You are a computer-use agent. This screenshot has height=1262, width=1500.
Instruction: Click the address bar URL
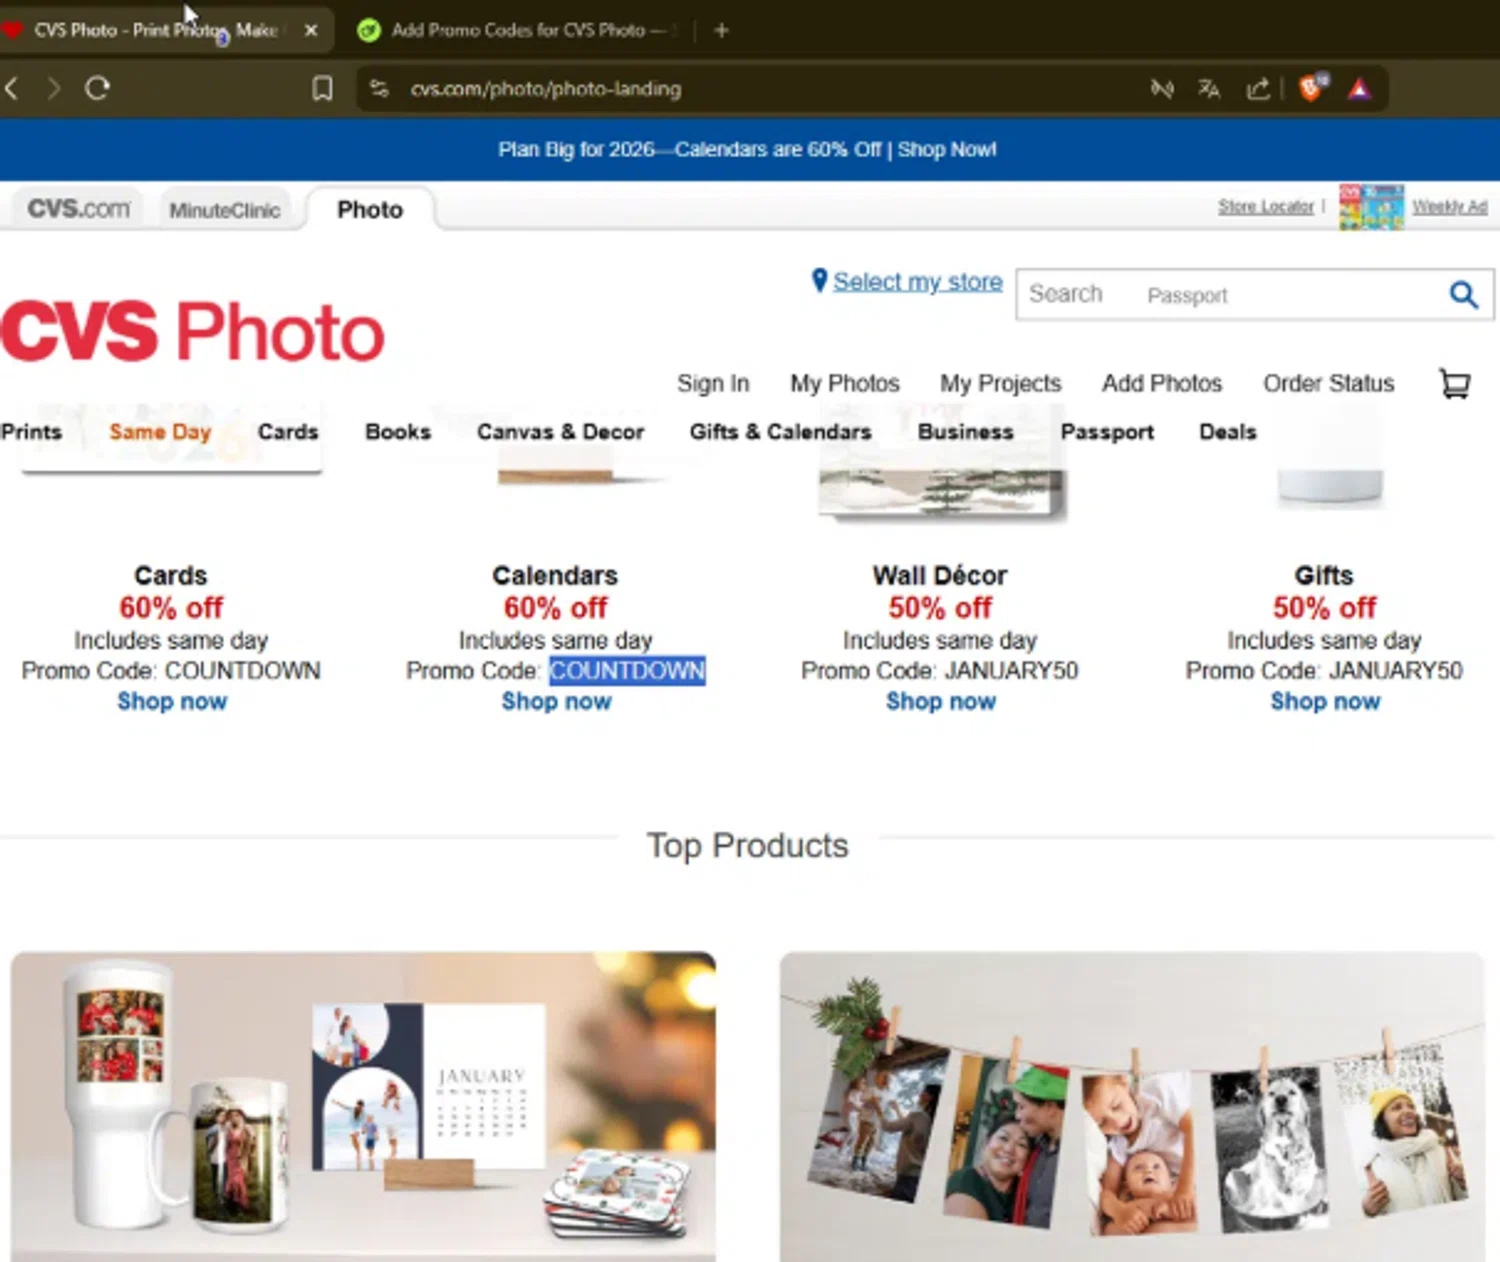click(545, 89)
